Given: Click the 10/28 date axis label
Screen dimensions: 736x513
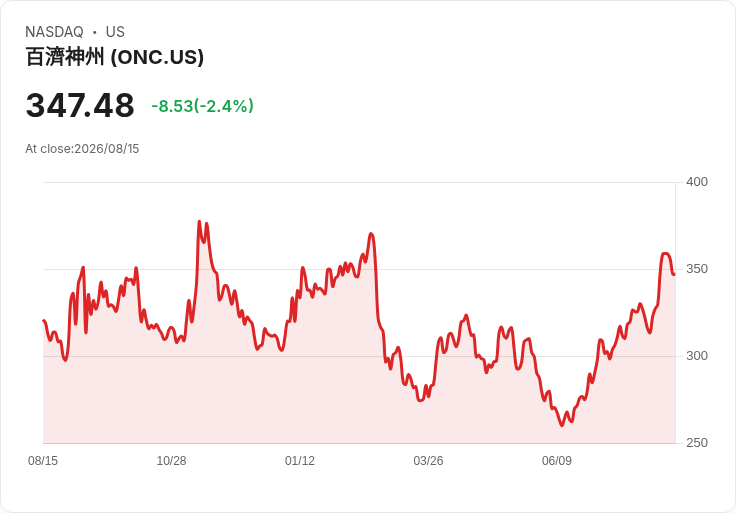Looking at the screenshot, I should coord(171,460).
